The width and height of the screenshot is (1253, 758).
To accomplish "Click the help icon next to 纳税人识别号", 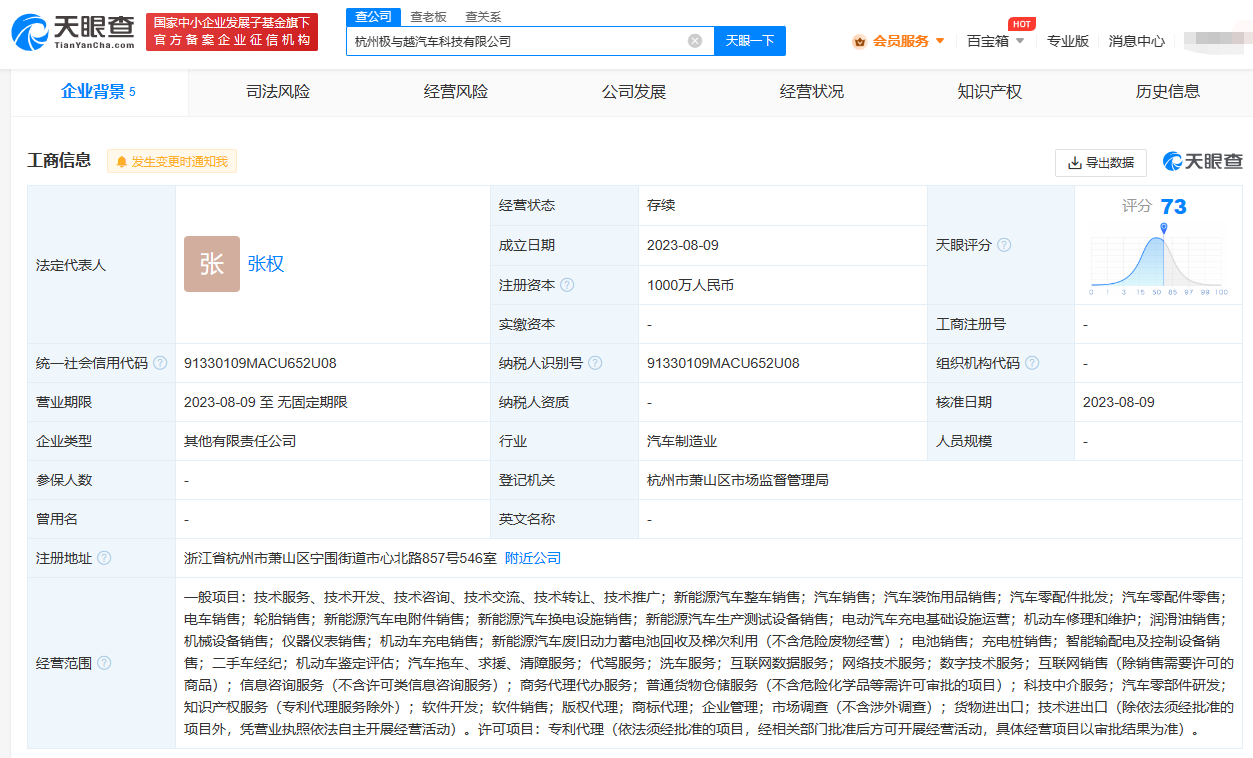I will 595,363.
